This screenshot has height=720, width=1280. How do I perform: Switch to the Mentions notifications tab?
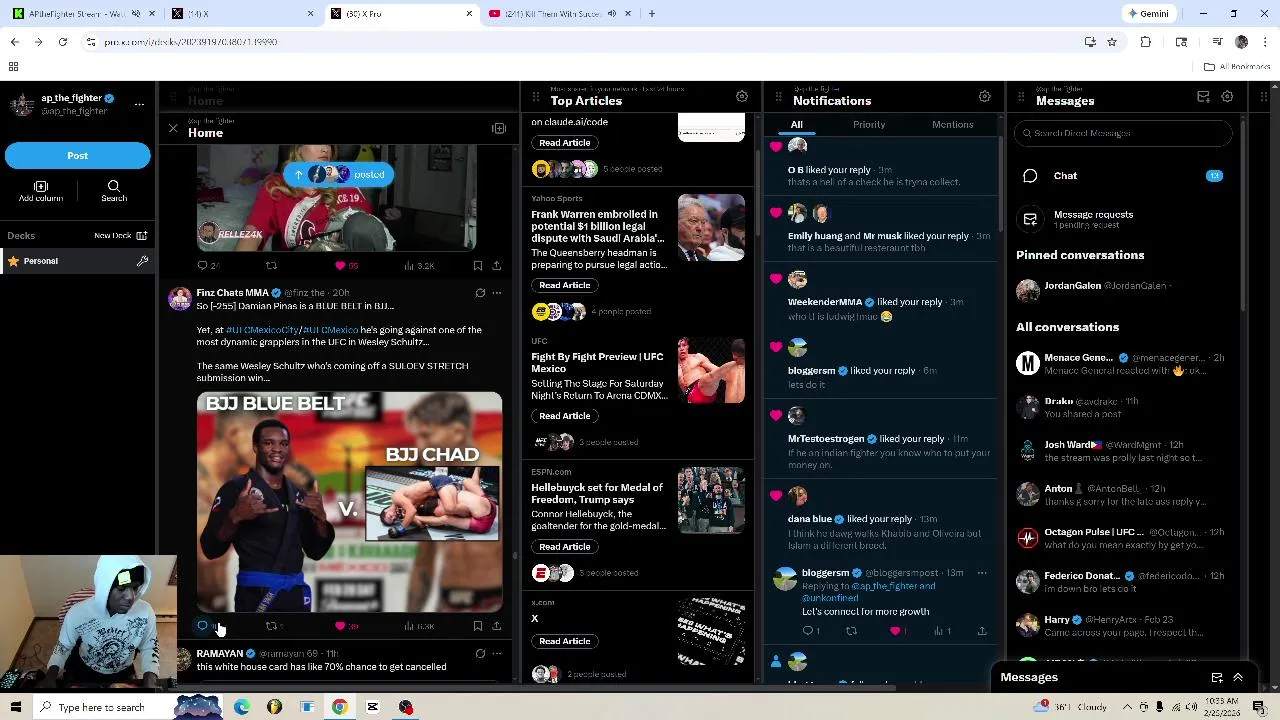[x=952, y=125]
